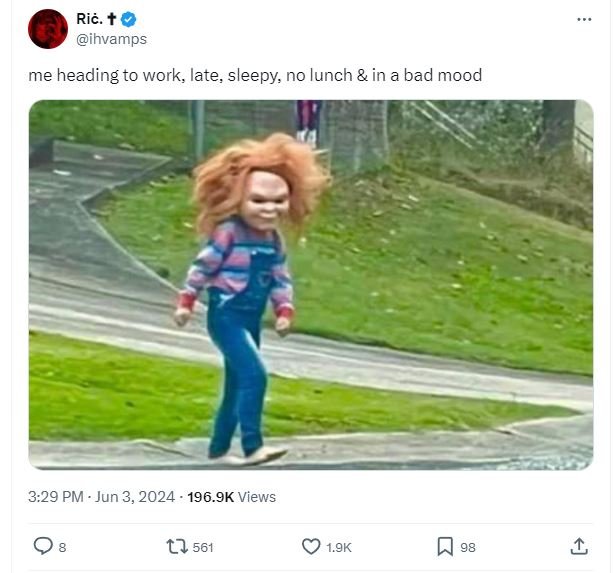615x573 pixels.
Task: Open the @ihvamps handle link
Action: pos(111,39)
